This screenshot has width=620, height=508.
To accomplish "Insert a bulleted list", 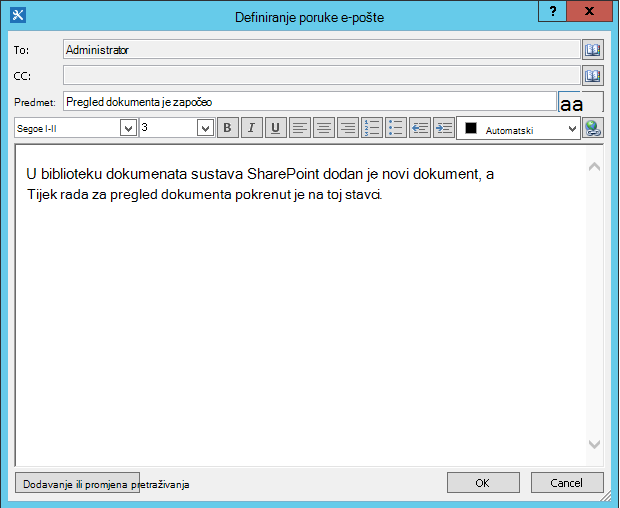I will (x=396, y=128).
